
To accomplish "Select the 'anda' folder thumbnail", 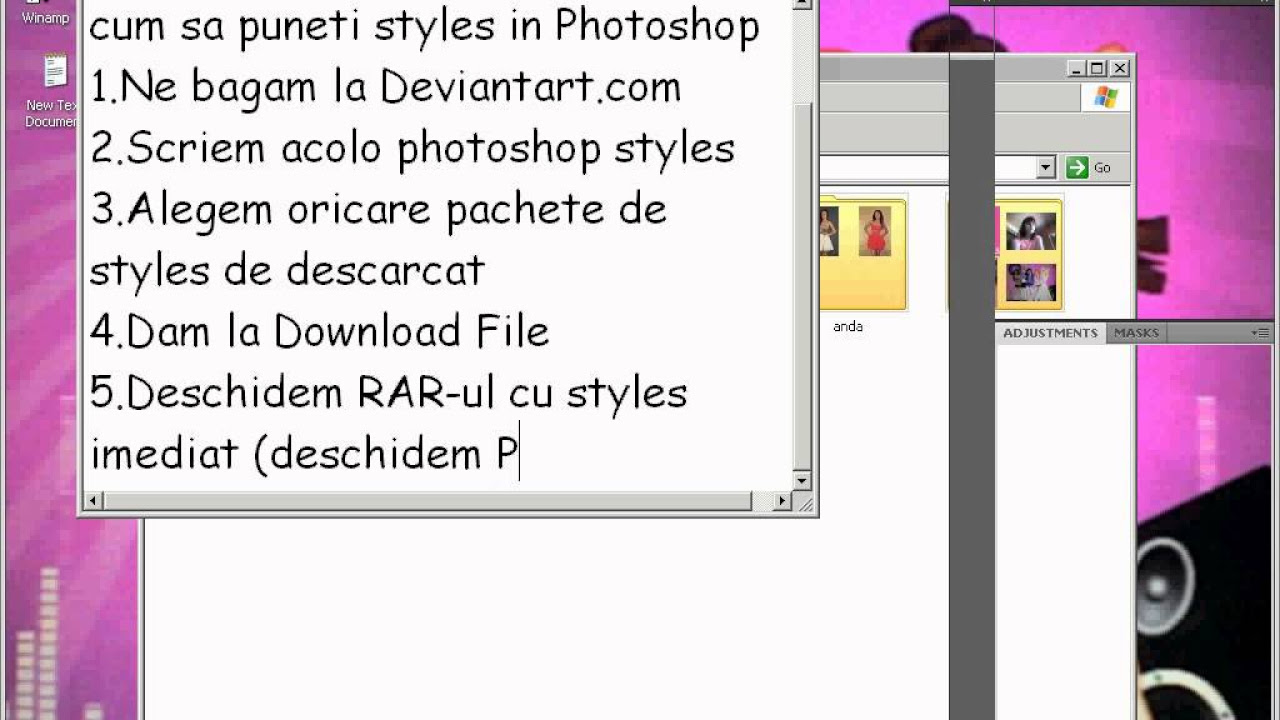I will [862, 254].
